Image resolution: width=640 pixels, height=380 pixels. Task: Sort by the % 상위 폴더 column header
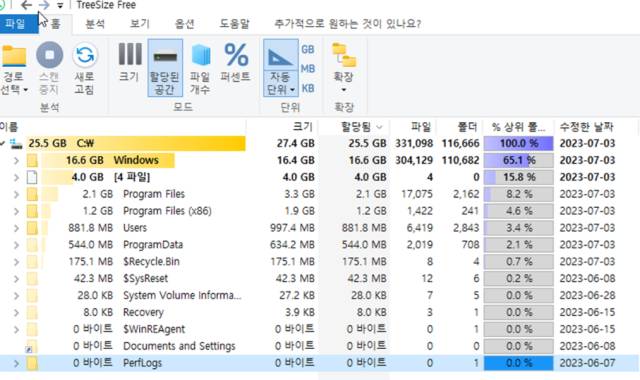pyautogui.click(x=518, y=127)
